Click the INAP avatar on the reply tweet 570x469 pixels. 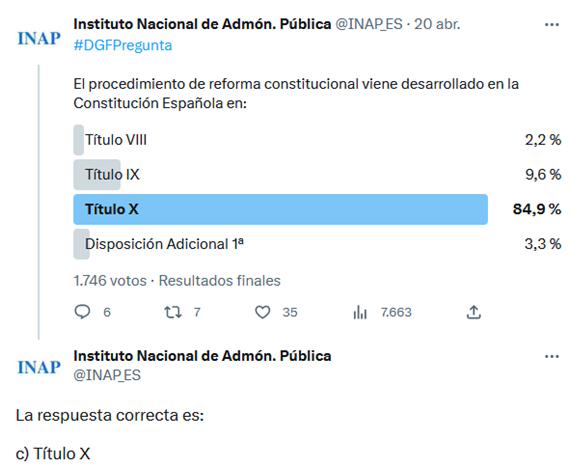39,367
